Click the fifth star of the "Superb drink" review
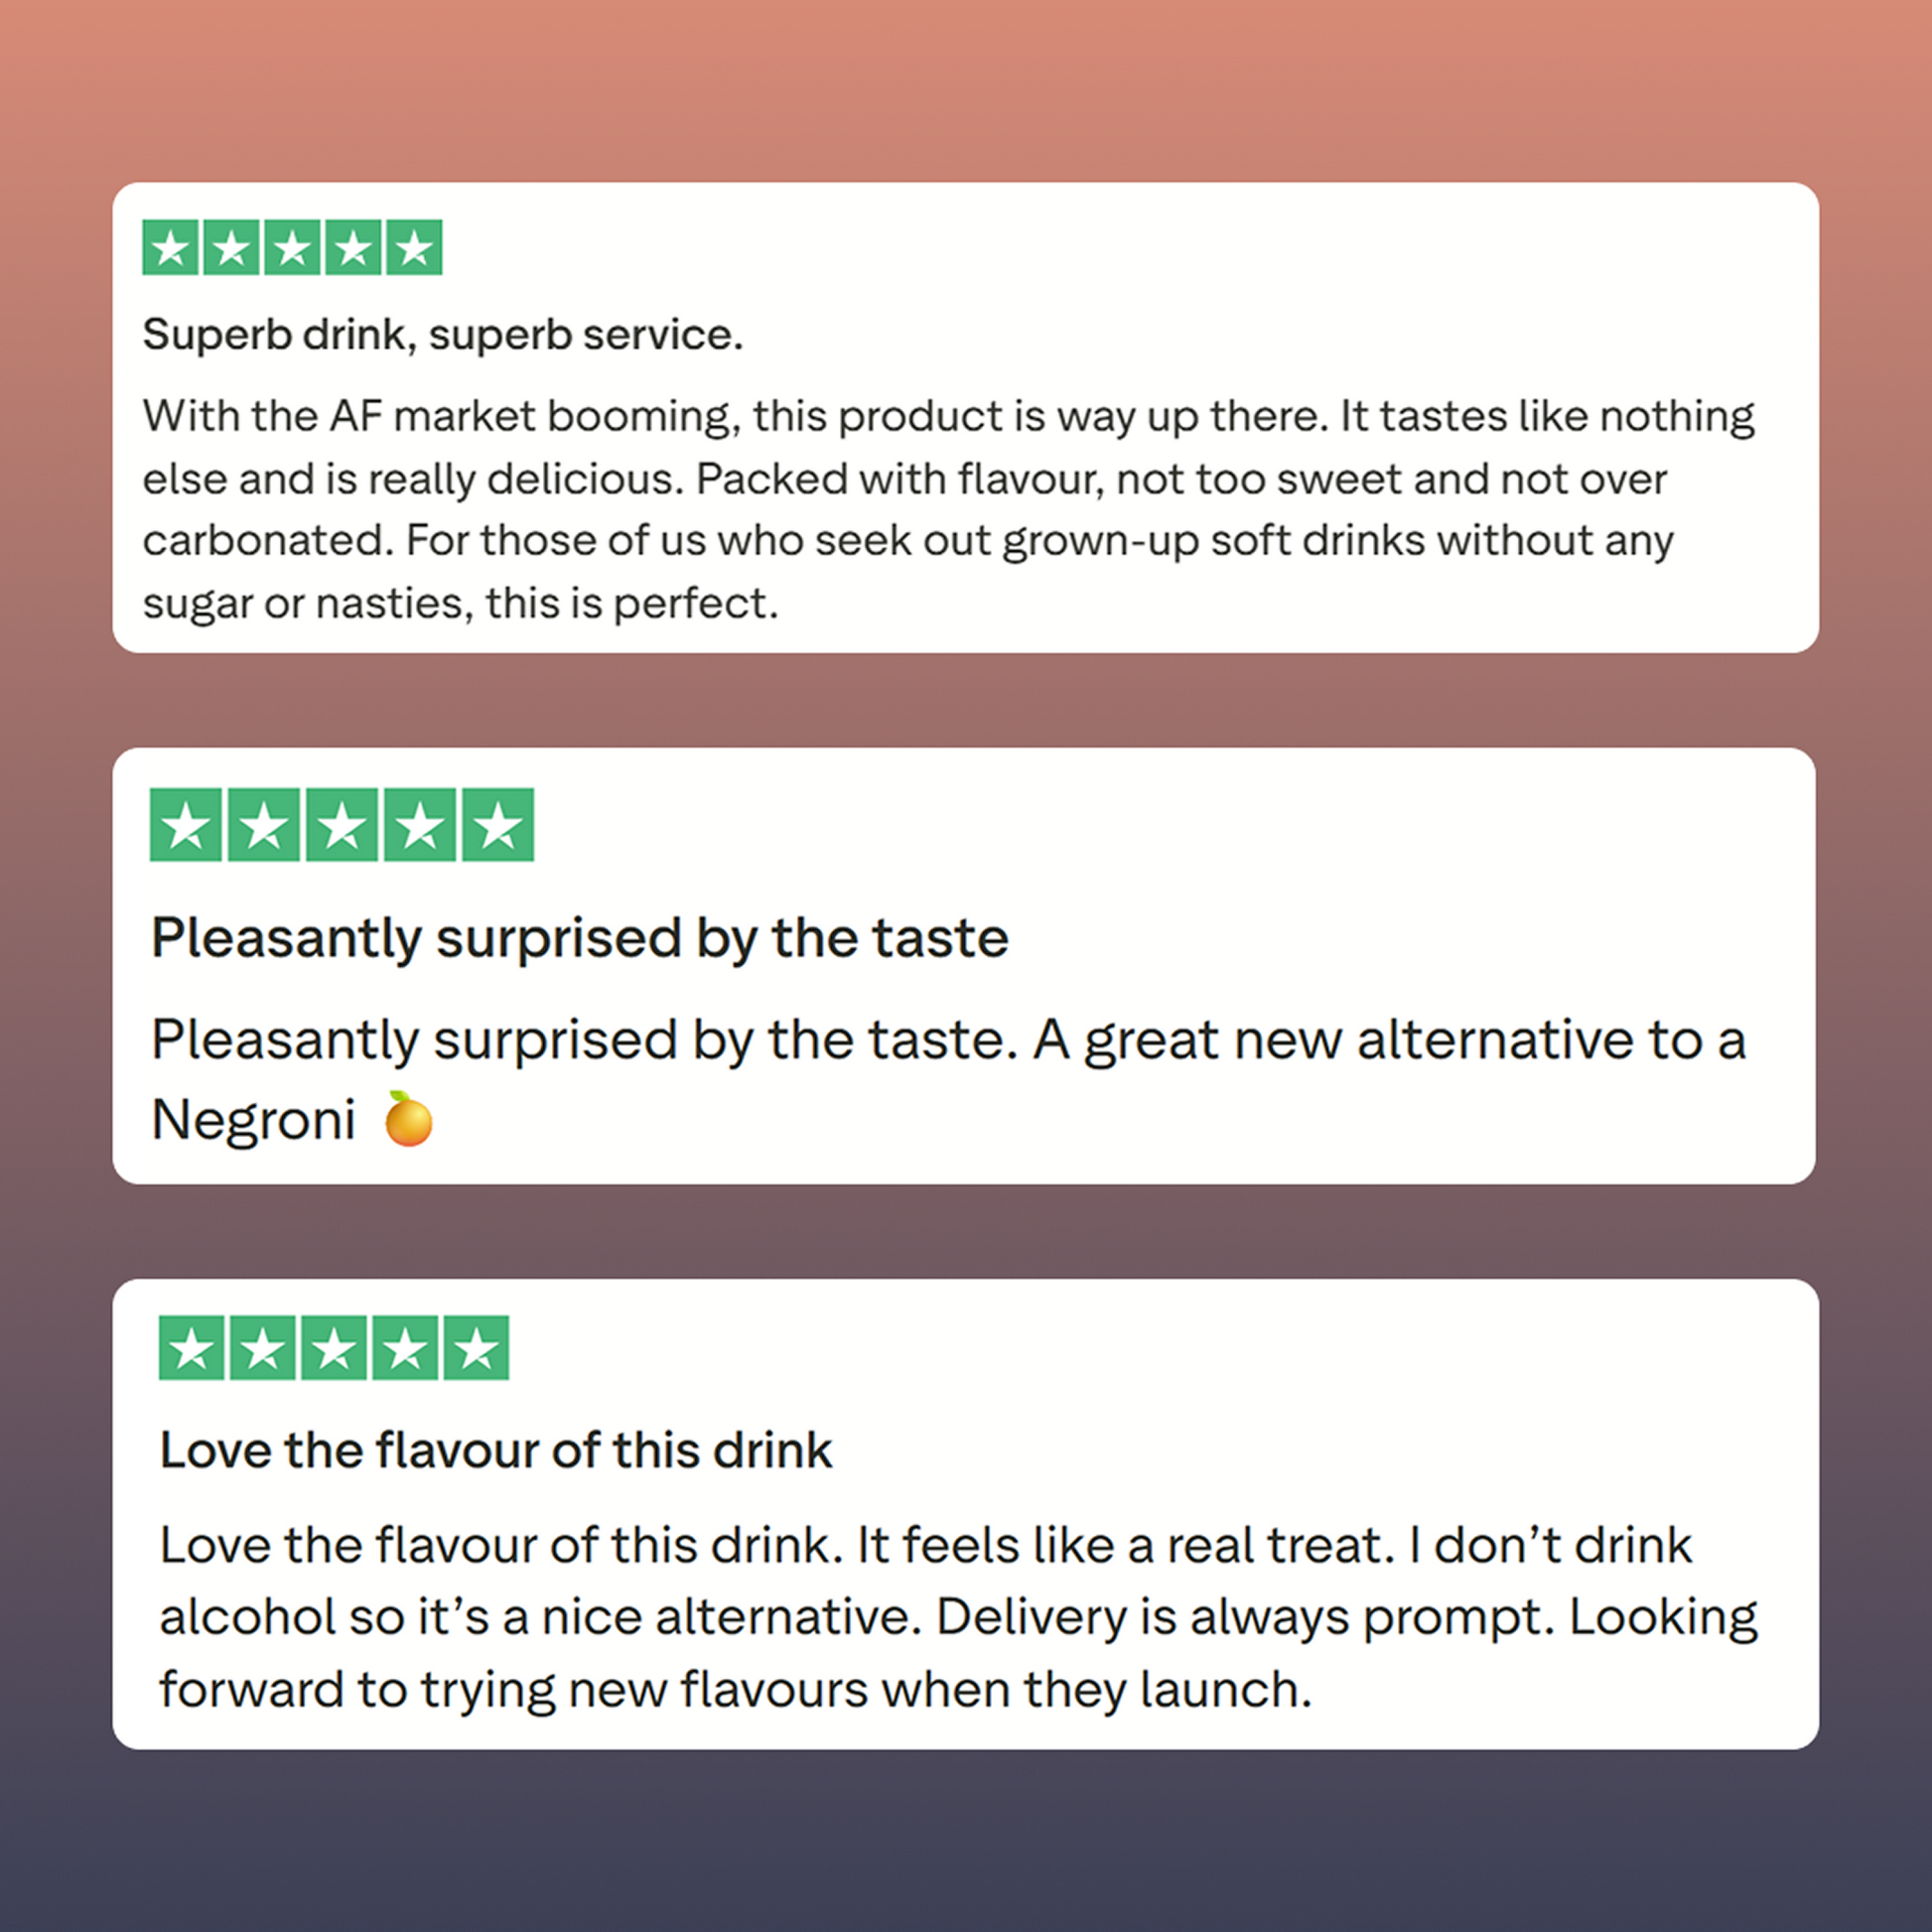Image resolution: width=1932 pixels, height=1932 pixels. click(414, 247)
